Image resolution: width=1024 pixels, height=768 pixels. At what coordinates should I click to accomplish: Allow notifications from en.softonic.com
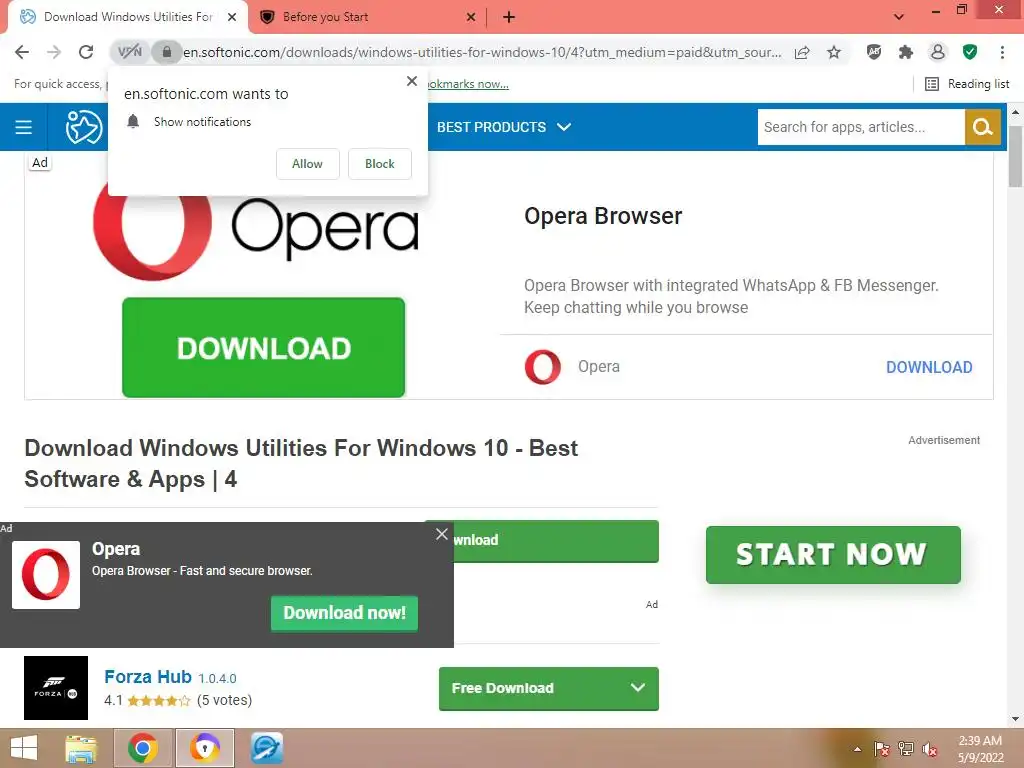click(x=308, y=164)
